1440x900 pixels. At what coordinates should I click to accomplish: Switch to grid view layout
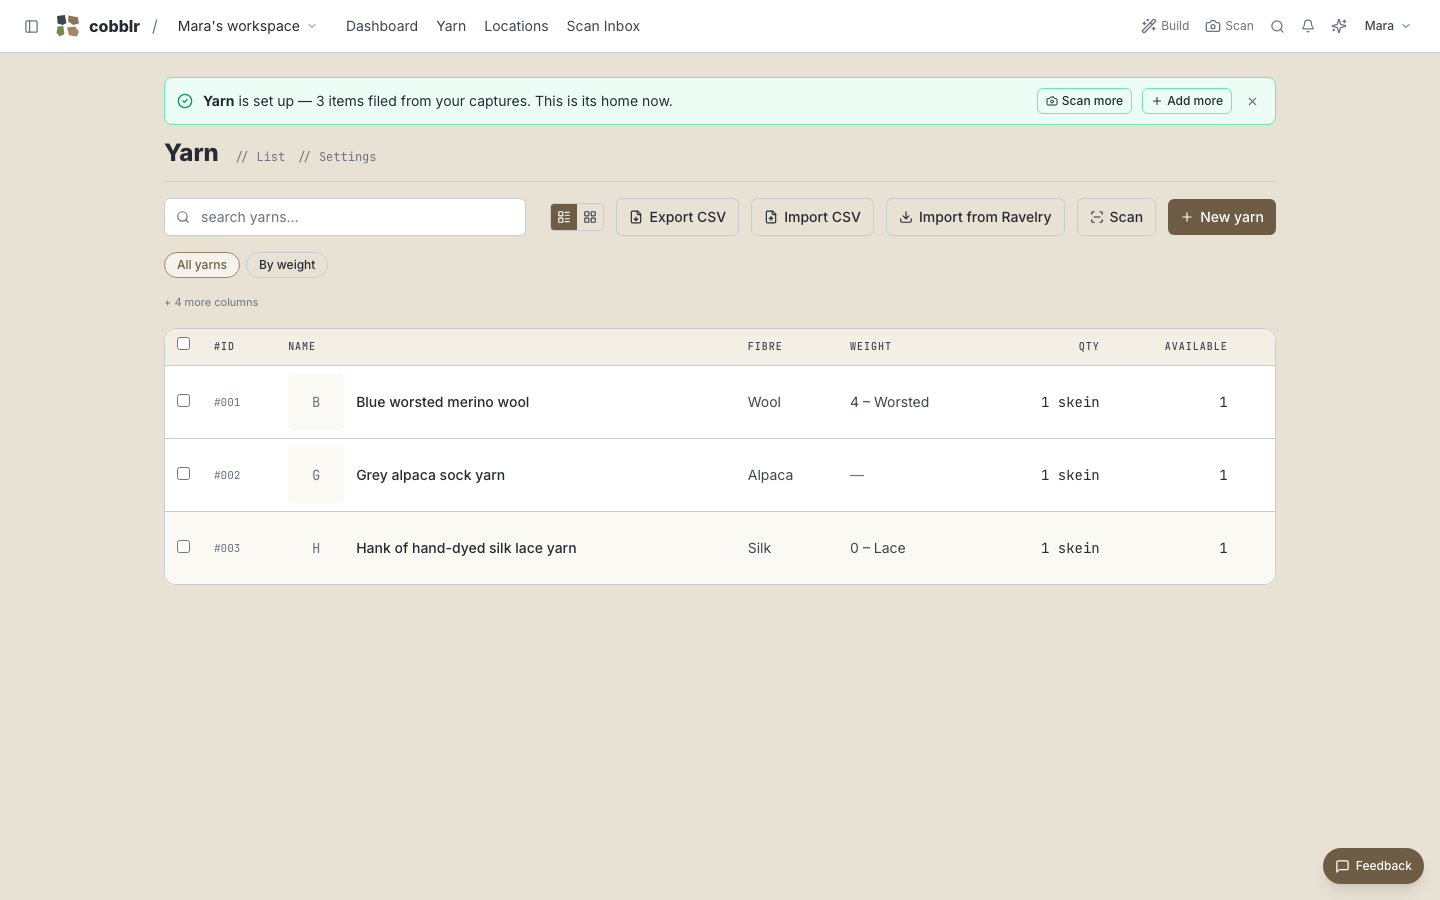[590, 217]
